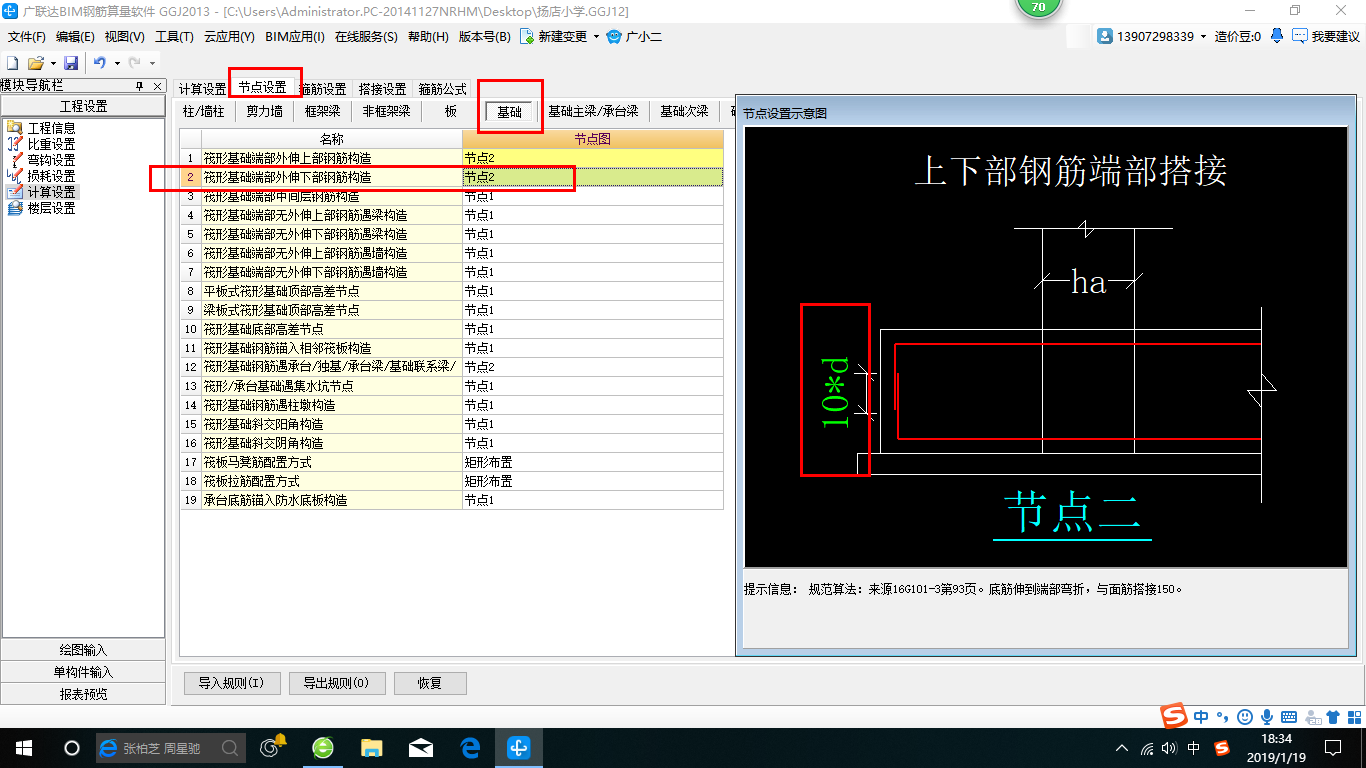Select the 剪力墙 component tab
The width and height of the screenshot is (1366, 768).
pos(264,111)
